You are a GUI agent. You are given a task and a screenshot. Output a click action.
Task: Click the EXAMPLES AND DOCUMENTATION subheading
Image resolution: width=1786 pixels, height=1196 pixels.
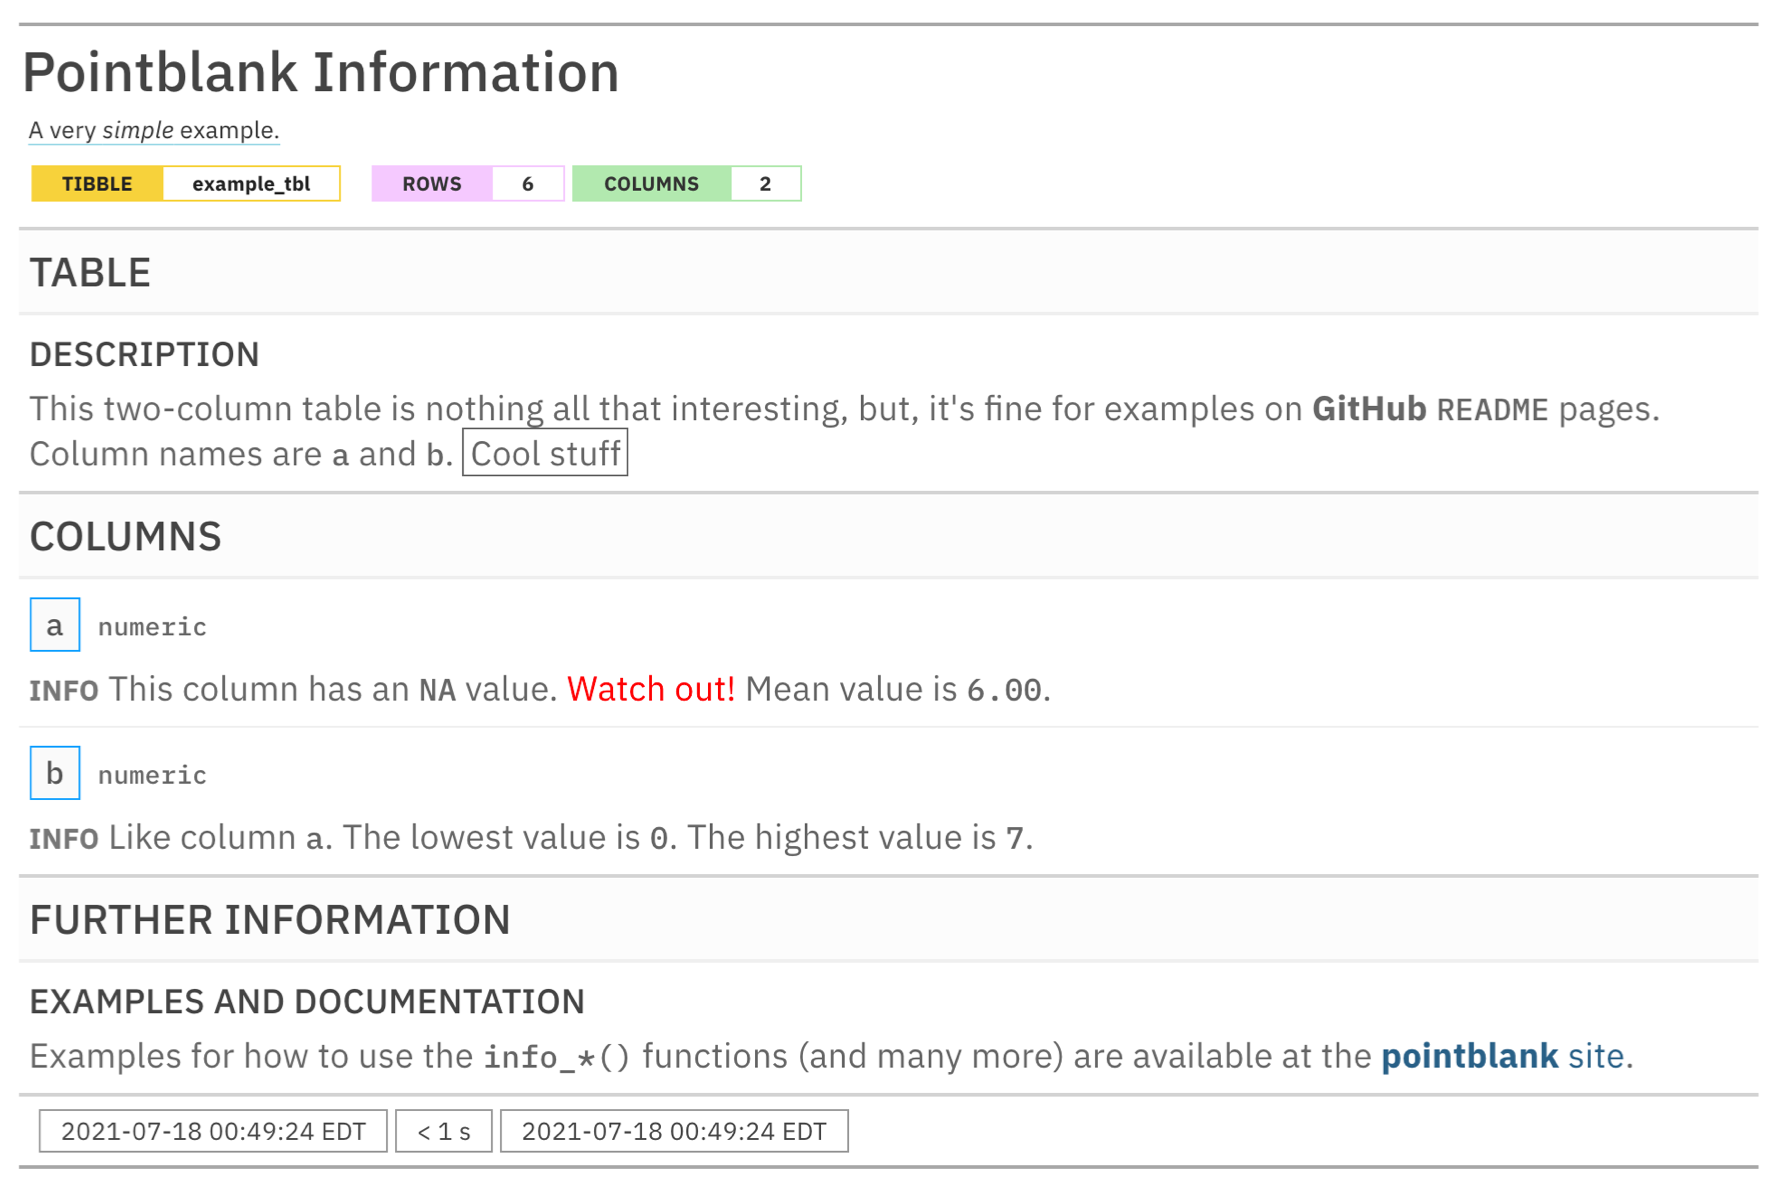307,1001
